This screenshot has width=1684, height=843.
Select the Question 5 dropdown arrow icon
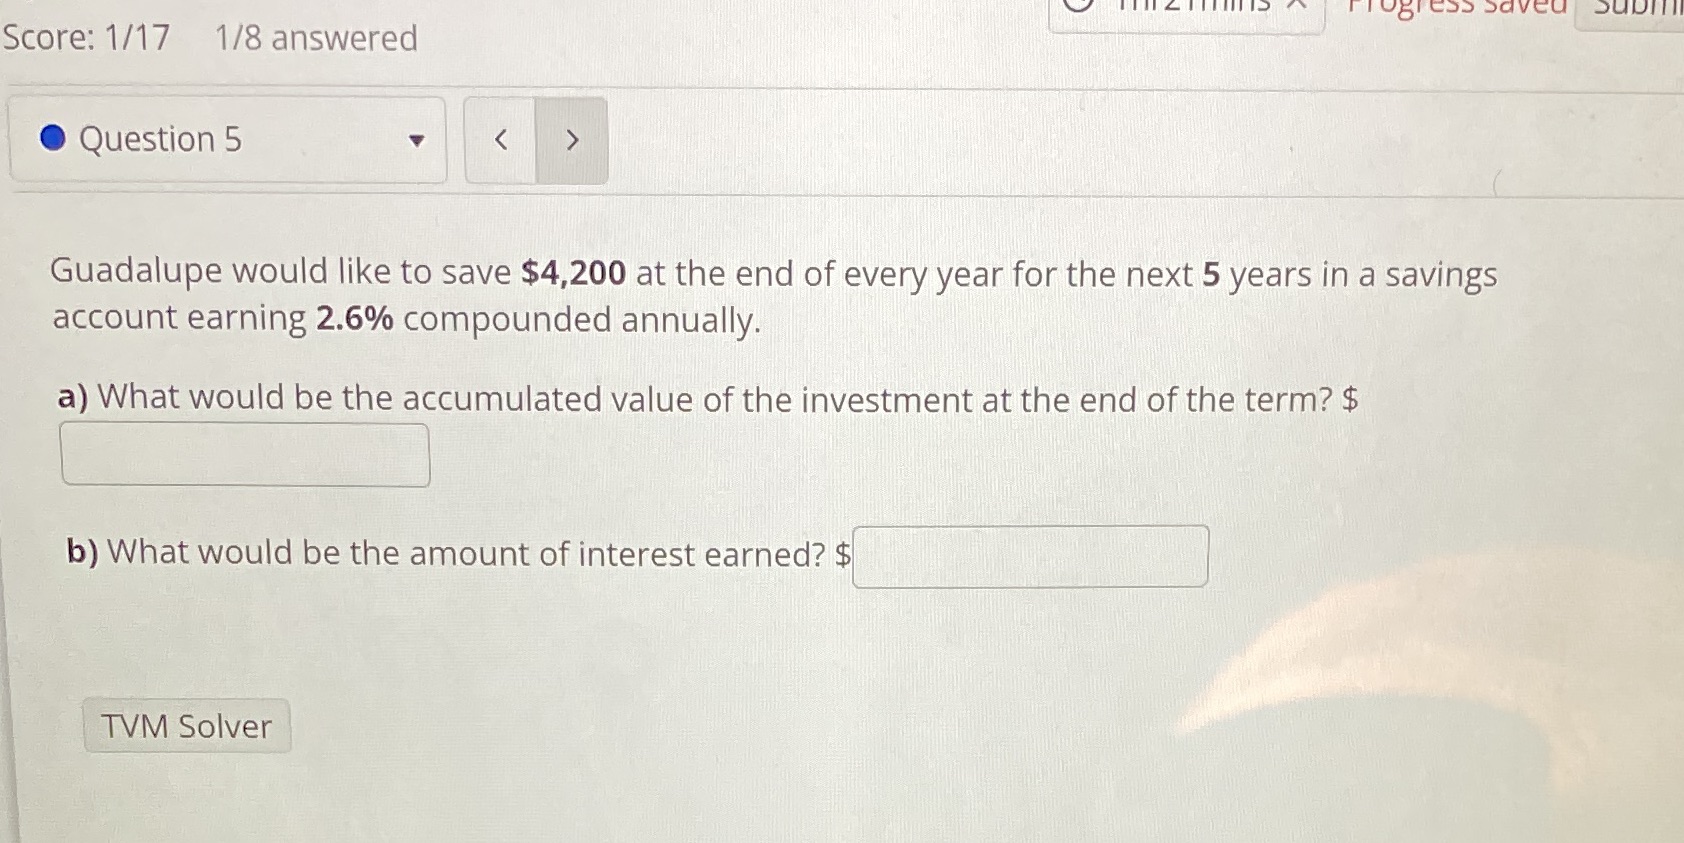(x=418, y=141)
